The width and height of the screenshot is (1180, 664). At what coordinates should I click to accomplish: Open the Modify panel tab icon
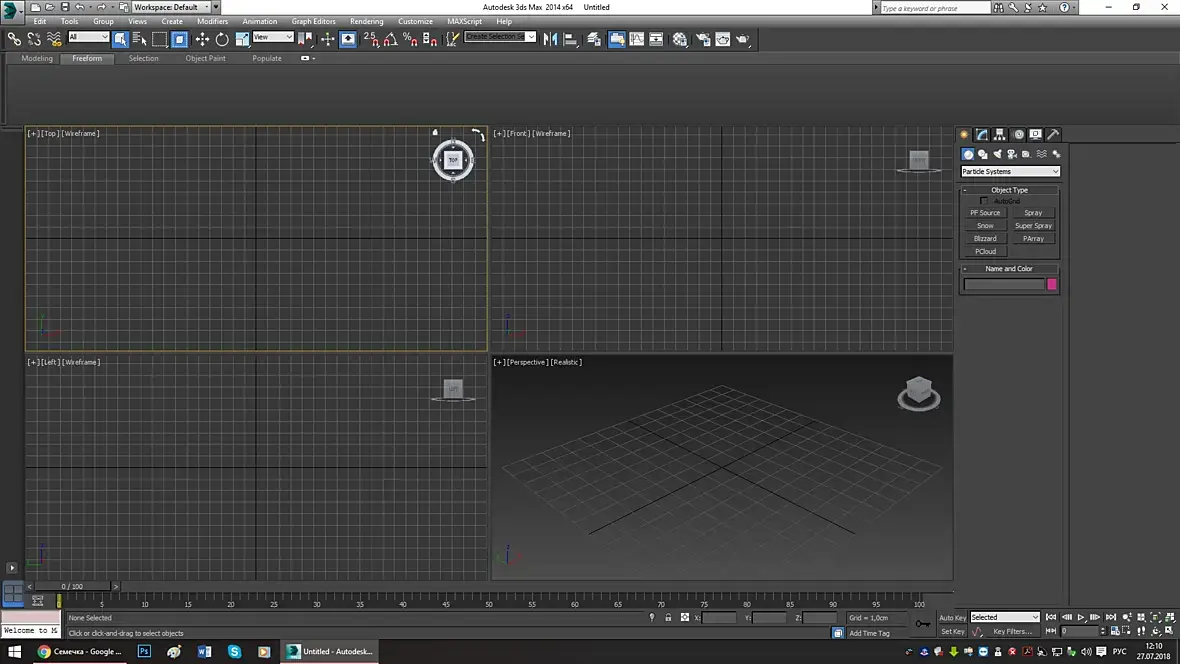[982, 134]
